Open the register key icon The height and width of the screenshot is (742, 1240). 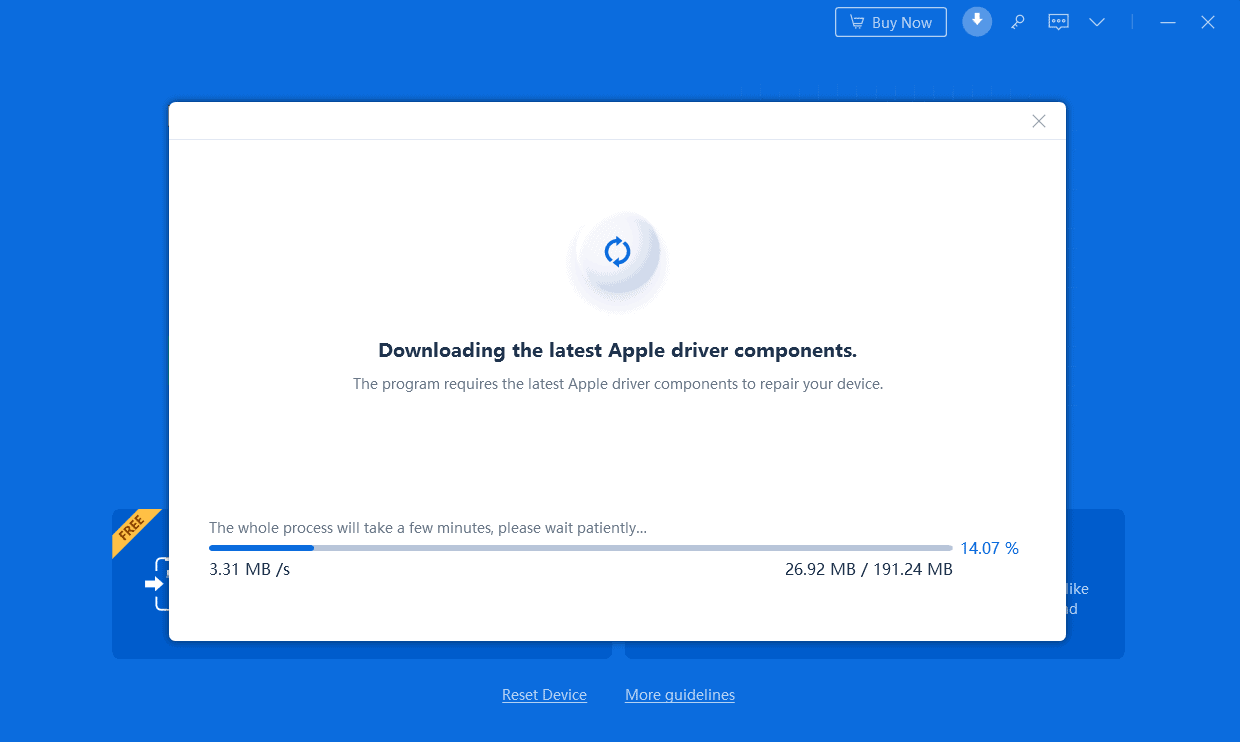tap(1018, 22)
